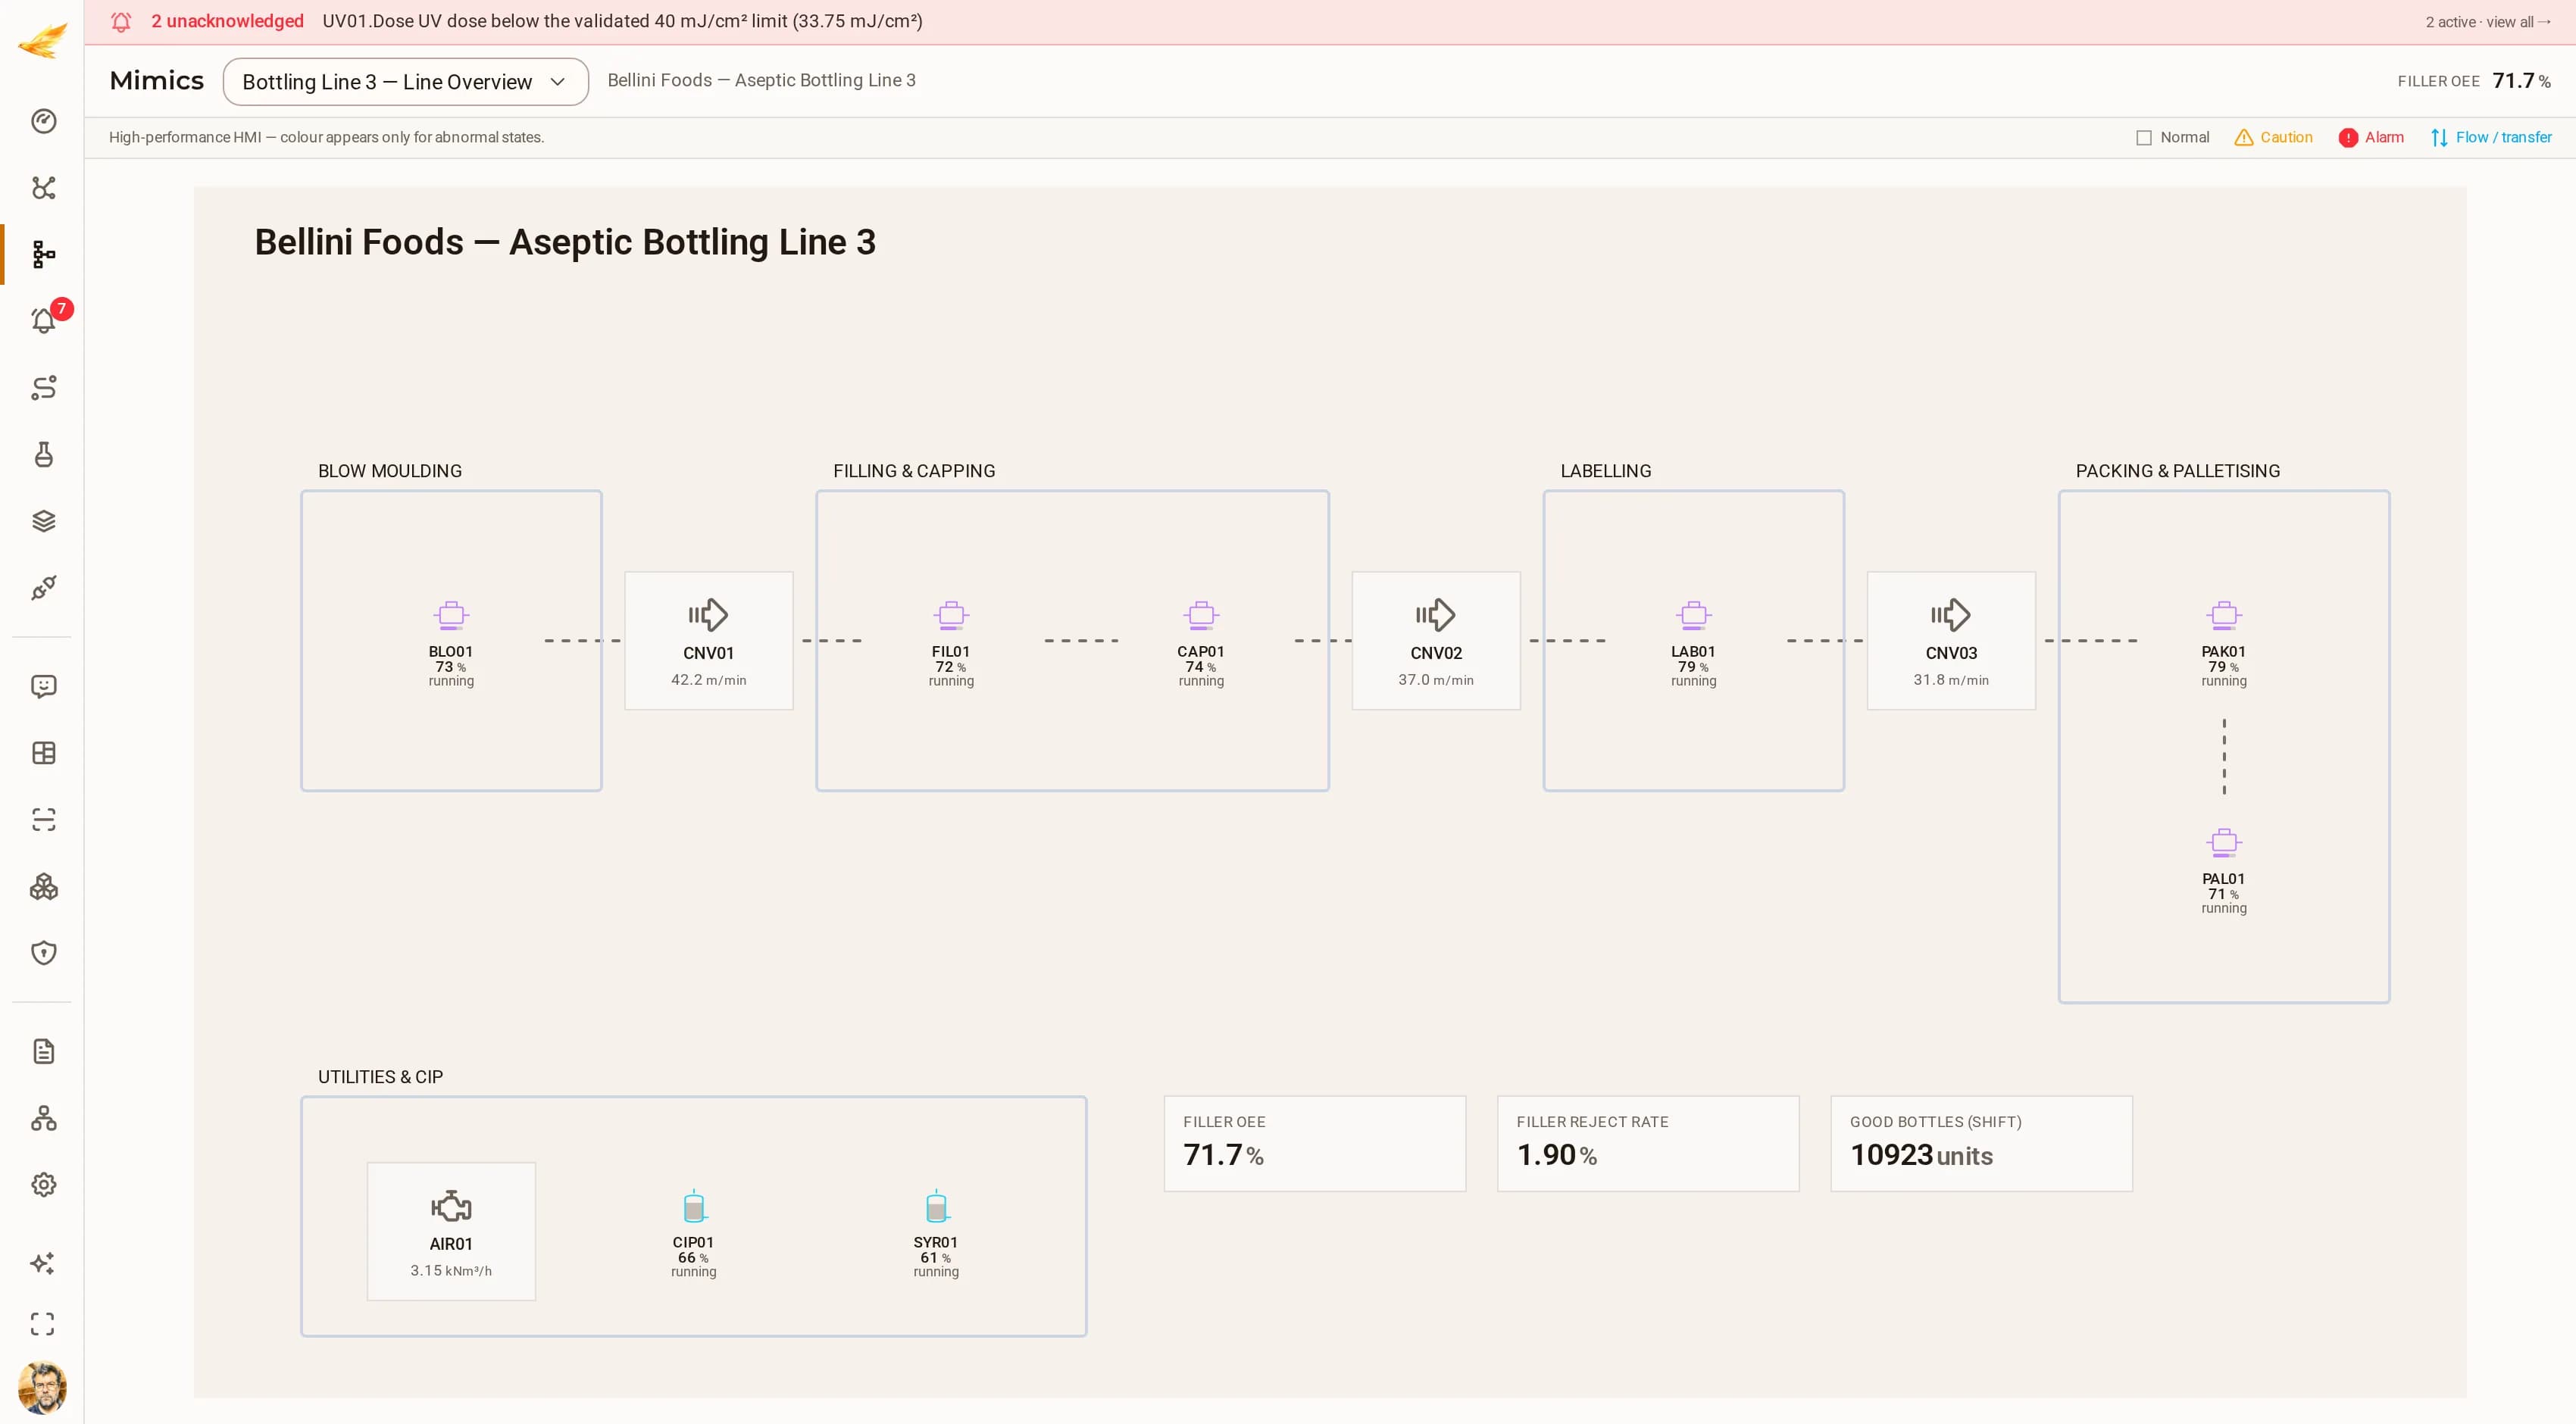Select the FIL01 filler machine icon
Image resolution: width=2576 pixels, height=1424 pixels.
coord(951,614)
